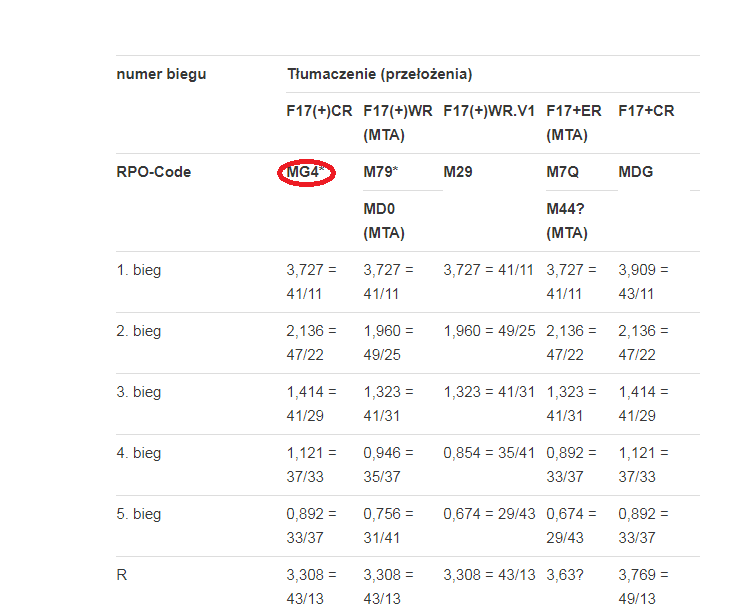This screenshot has width=753, height=608.
Task: Select the 'Tłumaczenie (przełożenia)' header
Action: 380,74
